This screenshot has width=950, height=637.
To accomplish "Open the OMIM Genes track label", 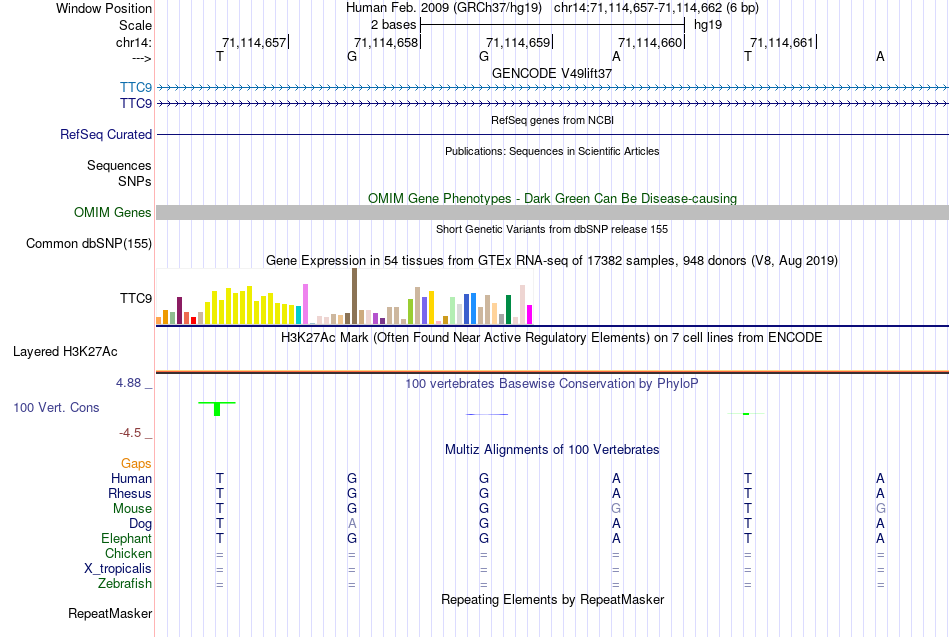I will [113, 212].
